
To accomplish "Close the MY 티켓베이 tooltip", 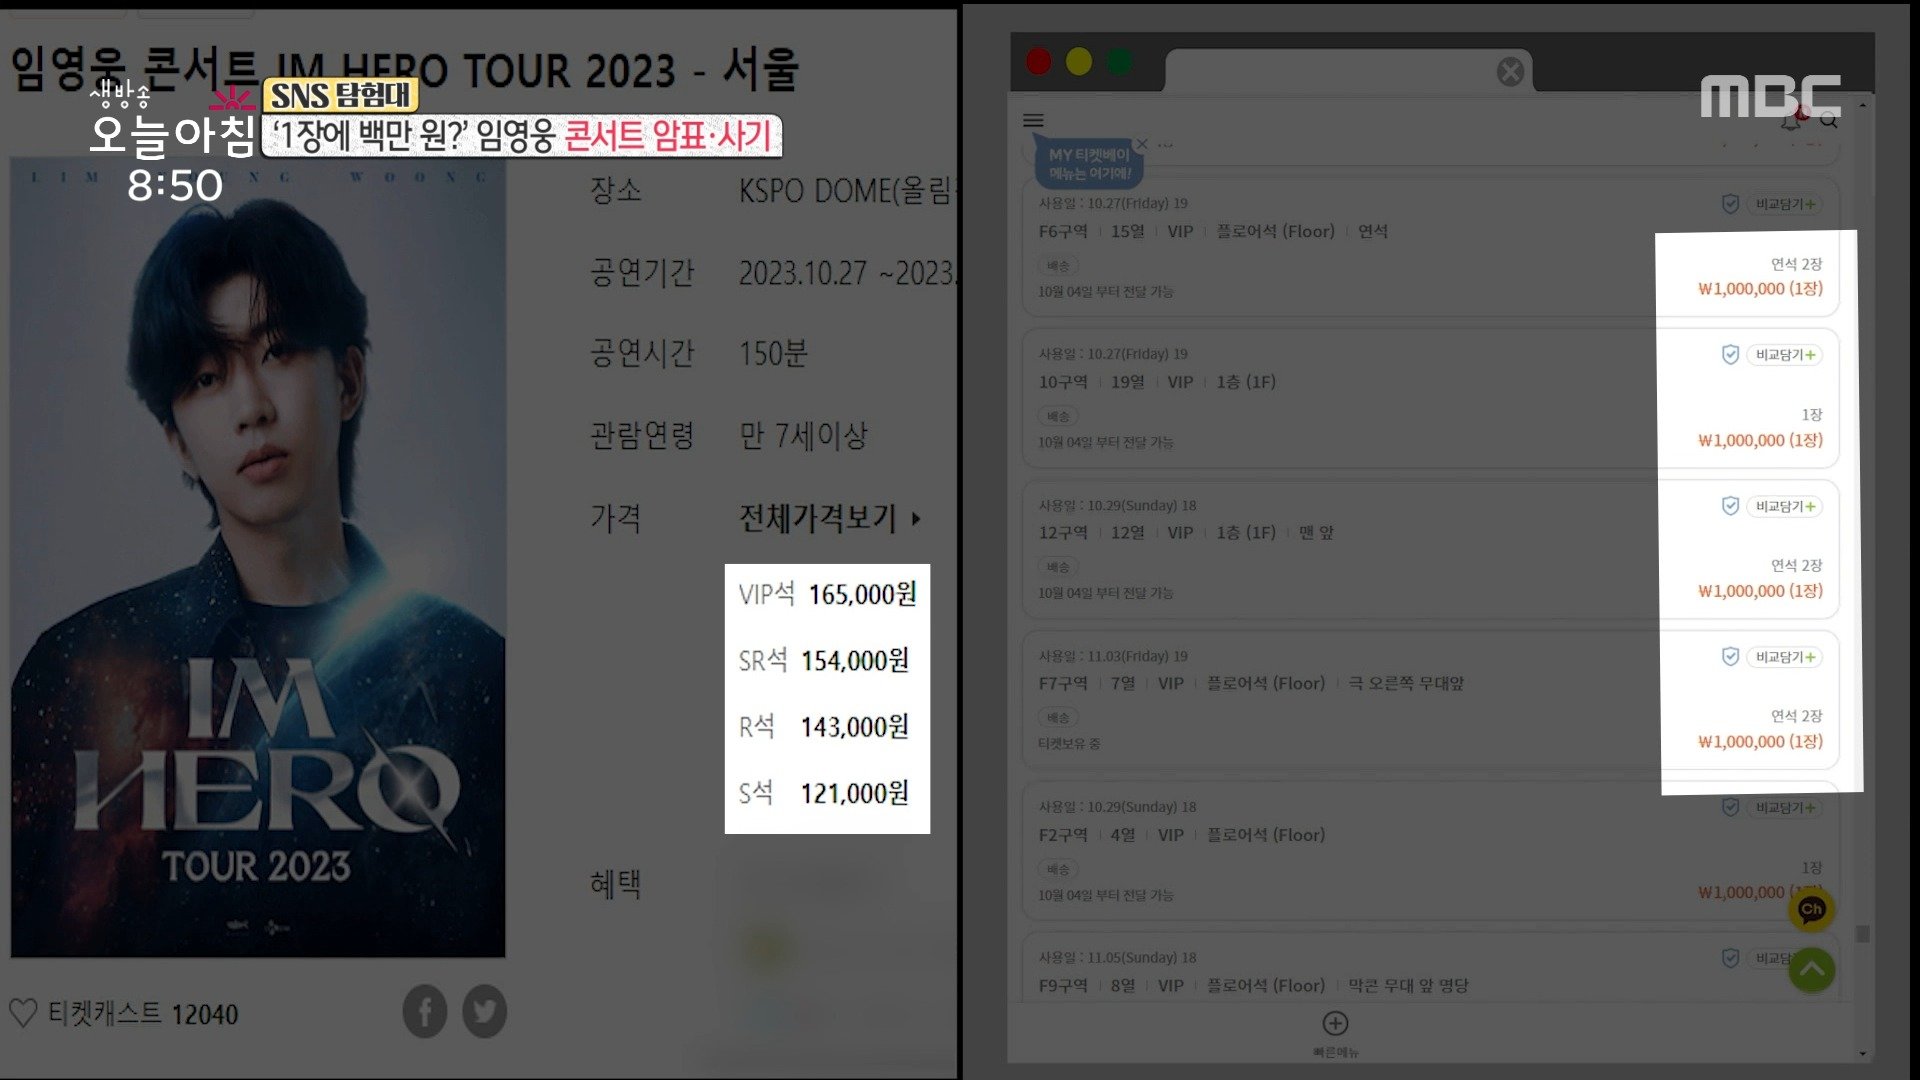I will 1142,144.
